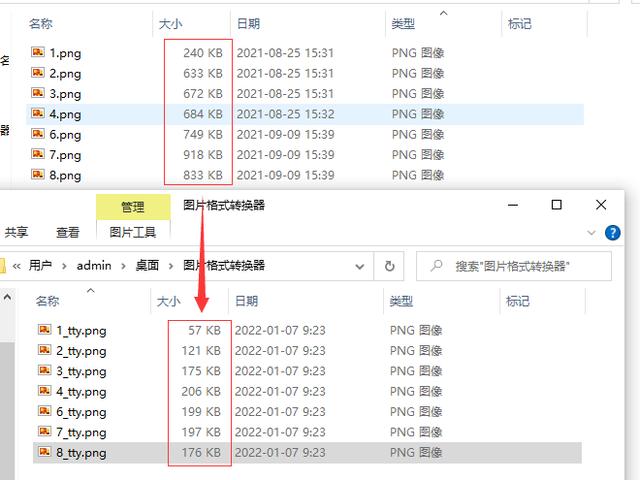This screenshot has height=480, width=640.
Task: Sort front window by 日期 column
Action: pos(246,301)
